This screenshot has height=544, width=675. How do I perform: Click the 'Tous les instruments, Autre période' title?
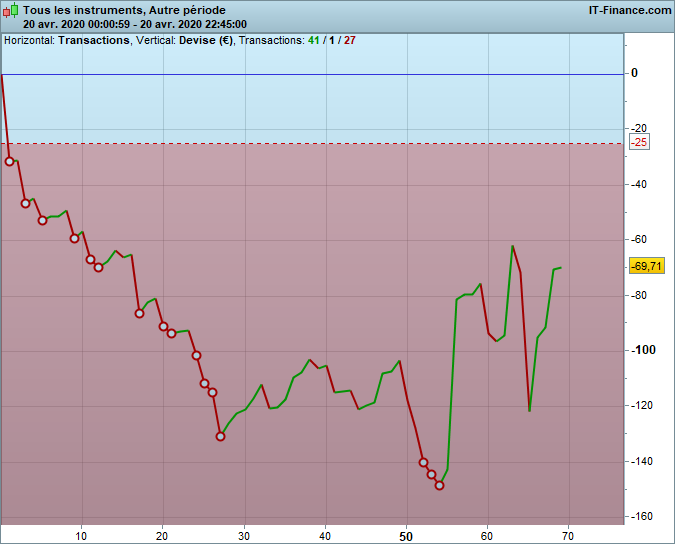(124, 10)
